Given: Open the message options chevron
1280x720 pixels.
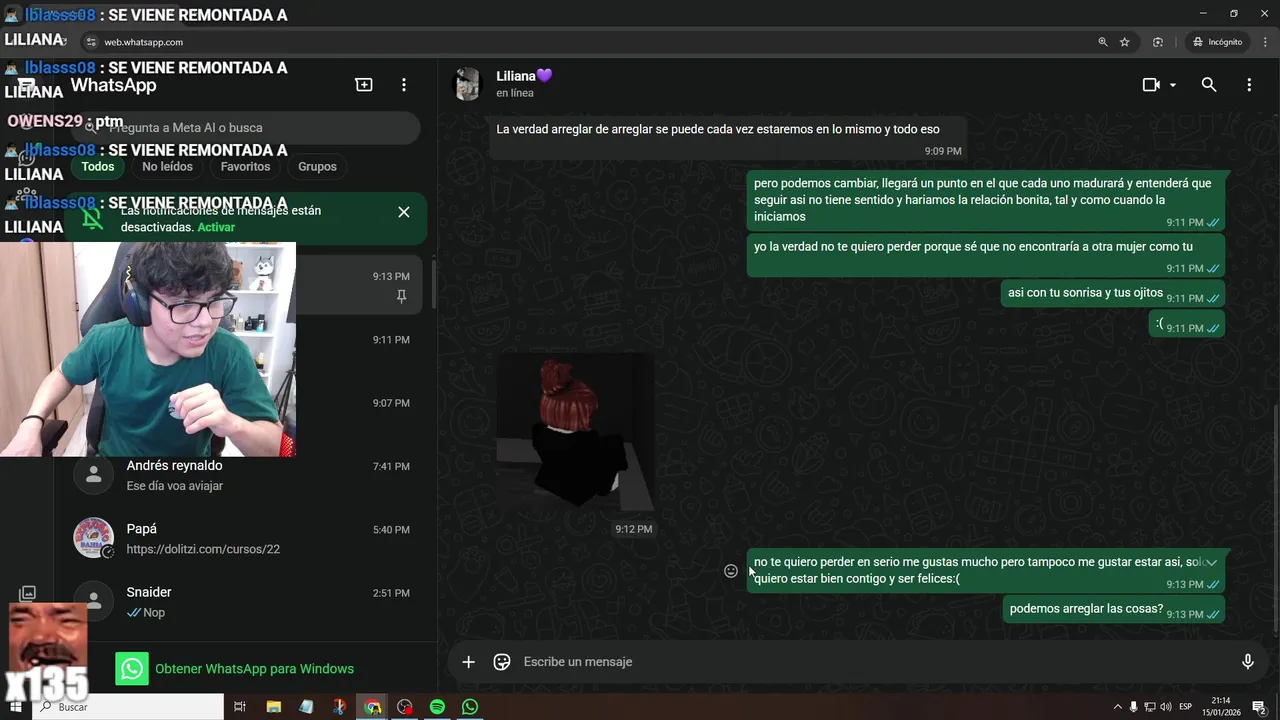Looking at the screenshot, I should [x=1211, y=562].
